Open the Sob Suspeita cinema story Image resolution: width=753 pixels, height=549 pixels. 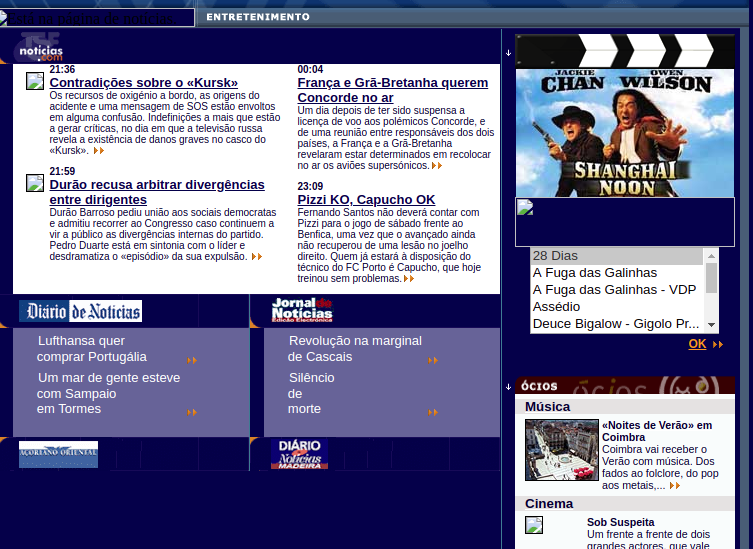tap(620, 522)
